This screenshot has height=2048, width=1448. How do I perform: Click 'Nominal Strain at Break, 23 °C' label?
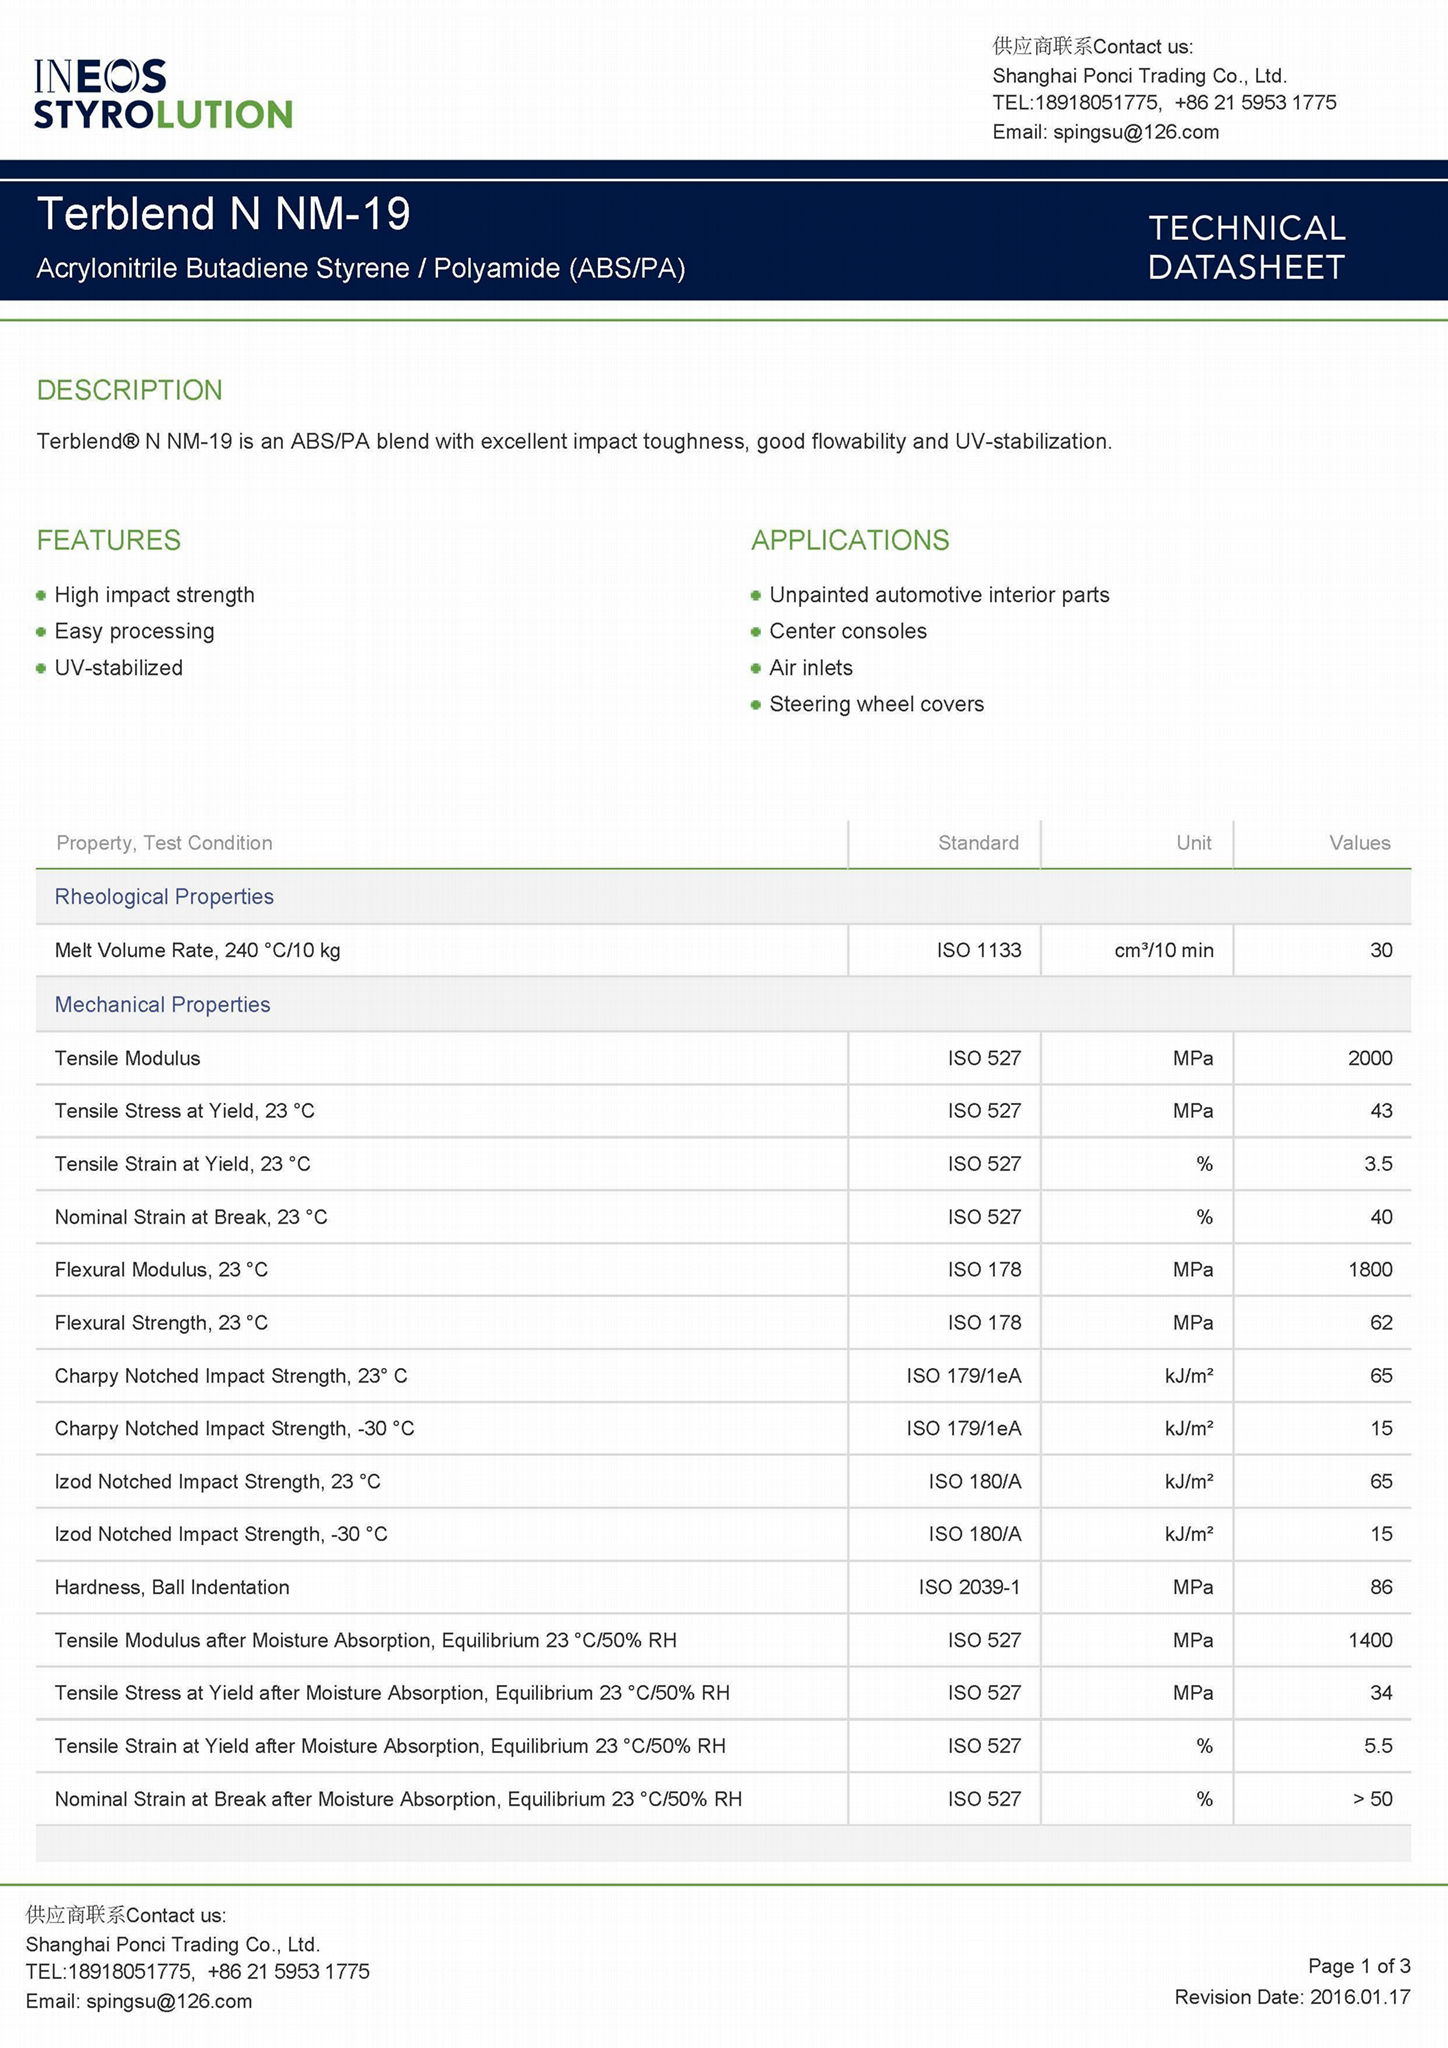tap(191, 1217)
